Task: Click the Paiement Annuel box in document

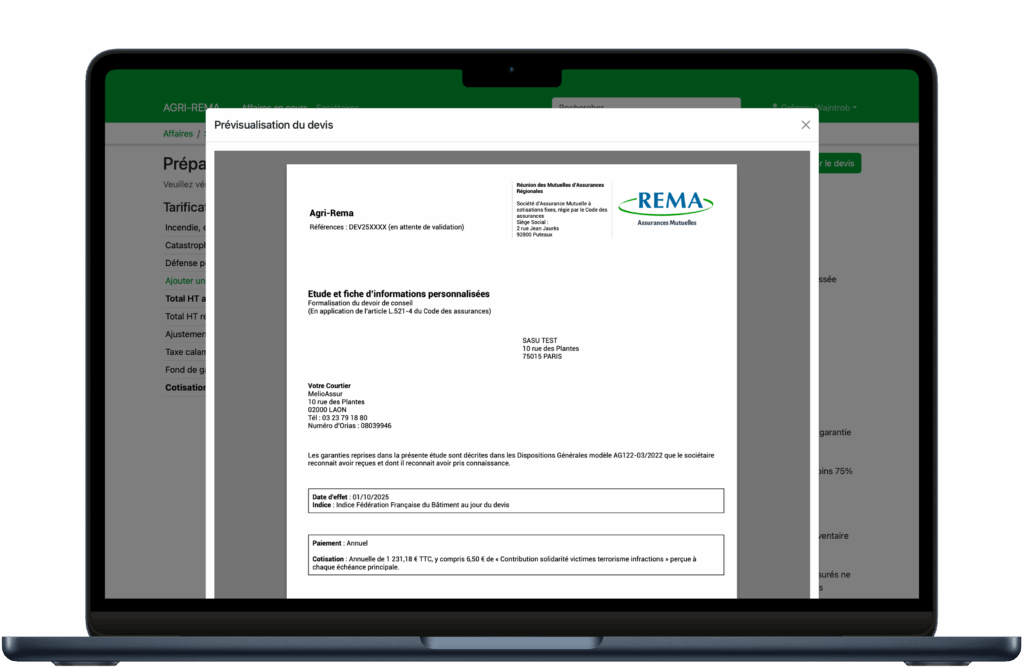Action: [517, 555]
